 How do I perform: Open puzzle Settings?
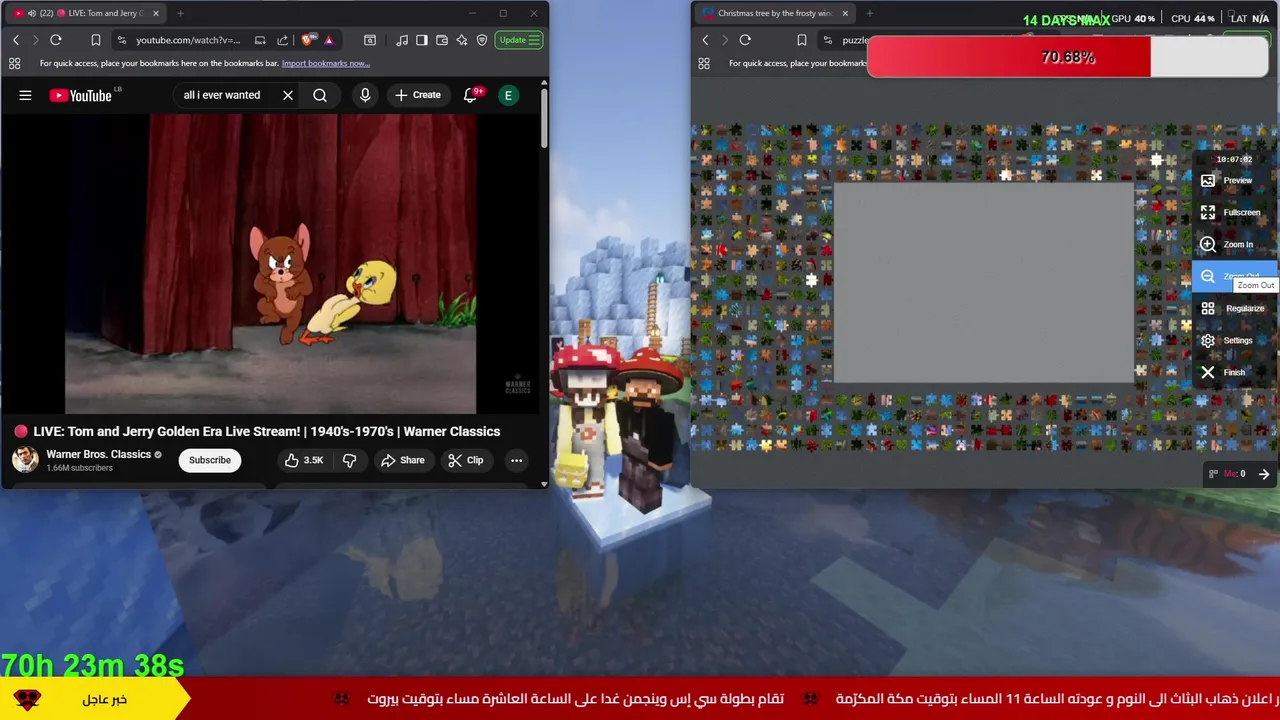[x=1236, y=341]
